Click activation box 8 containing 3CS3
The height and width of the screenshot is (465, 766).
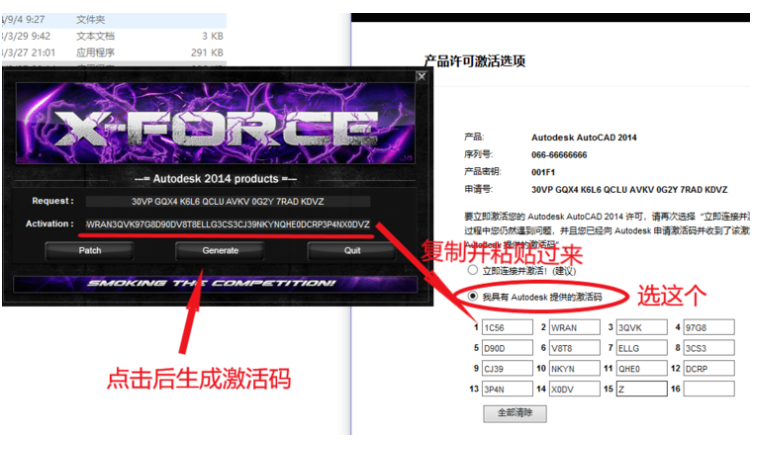(708, 348)
